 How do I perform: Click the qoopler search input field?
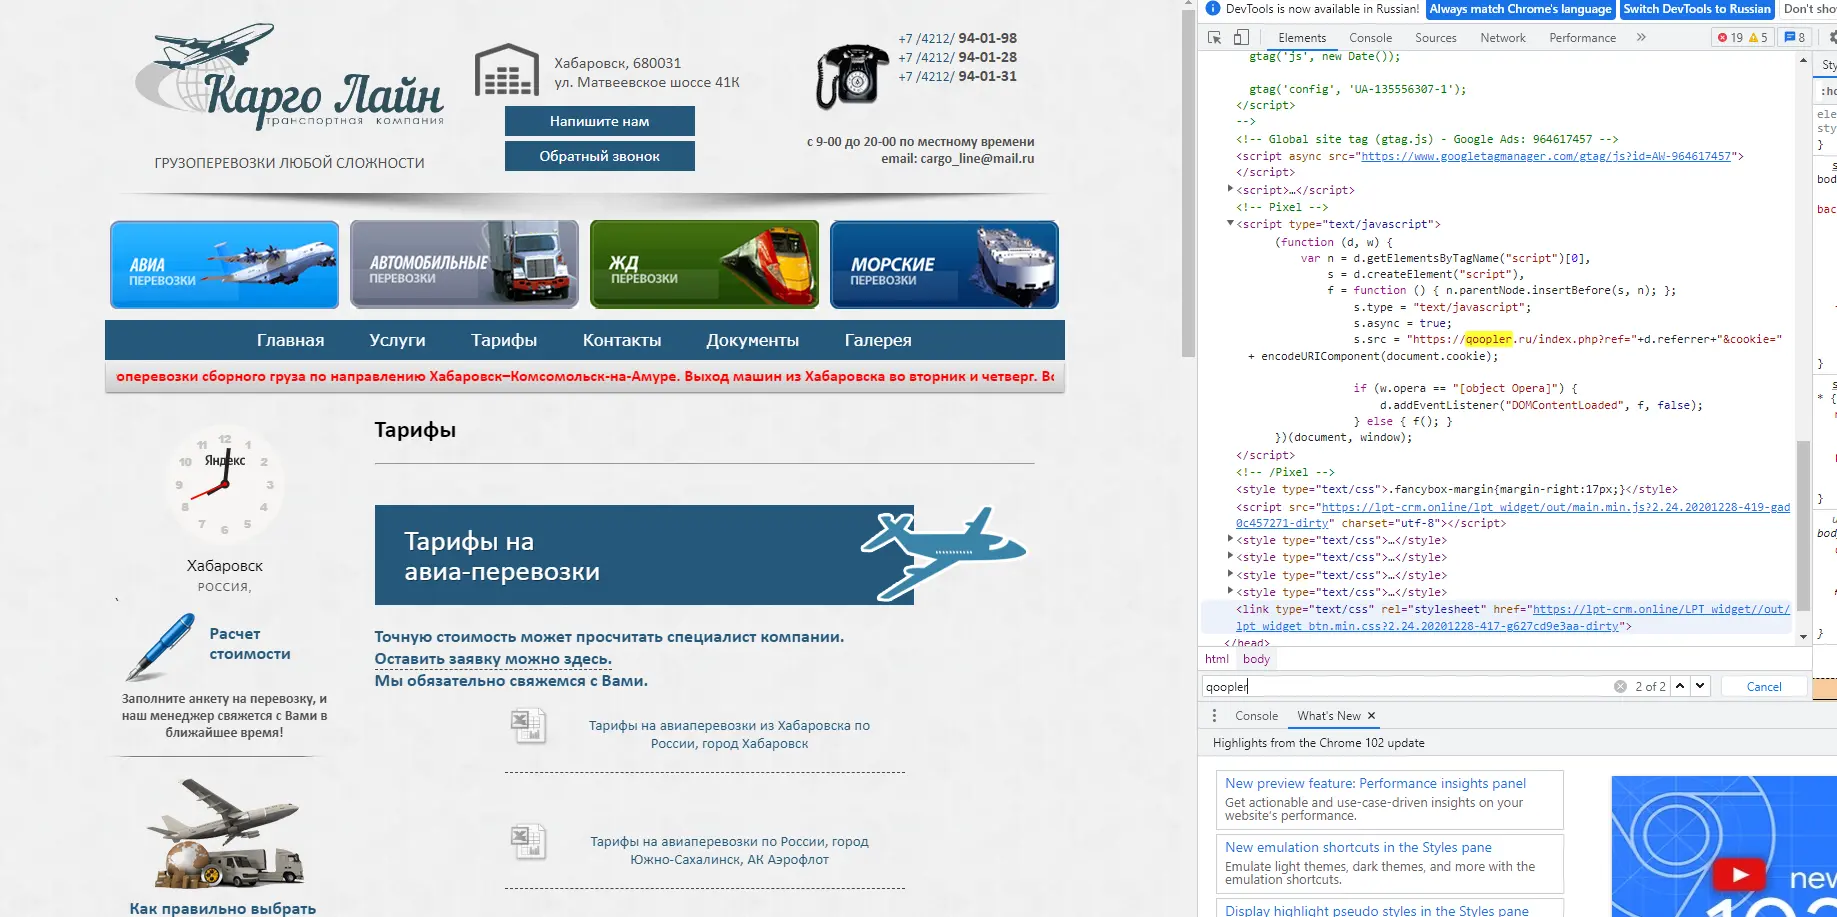(x=1405, y=686)
